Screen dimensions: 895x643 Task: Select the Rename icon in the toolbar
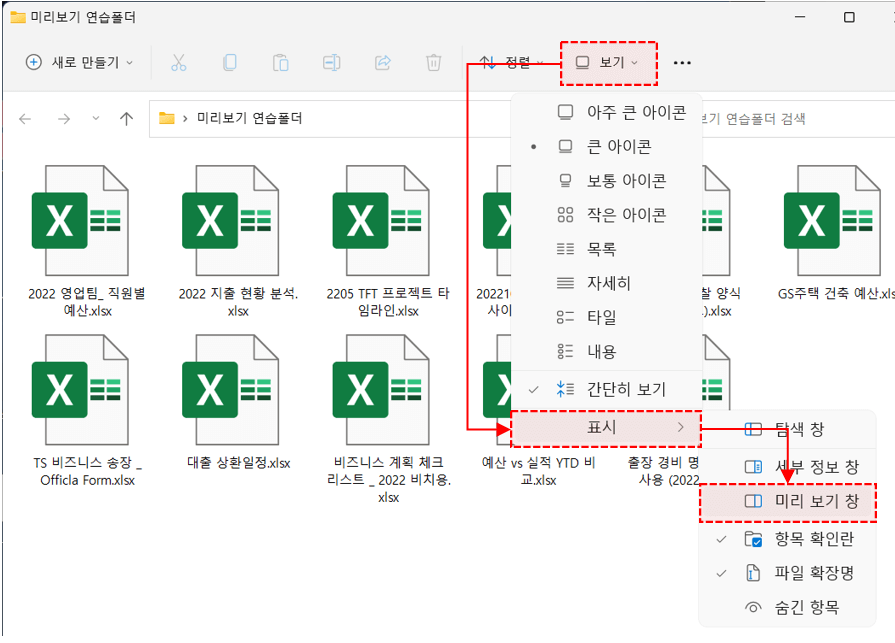331,62
